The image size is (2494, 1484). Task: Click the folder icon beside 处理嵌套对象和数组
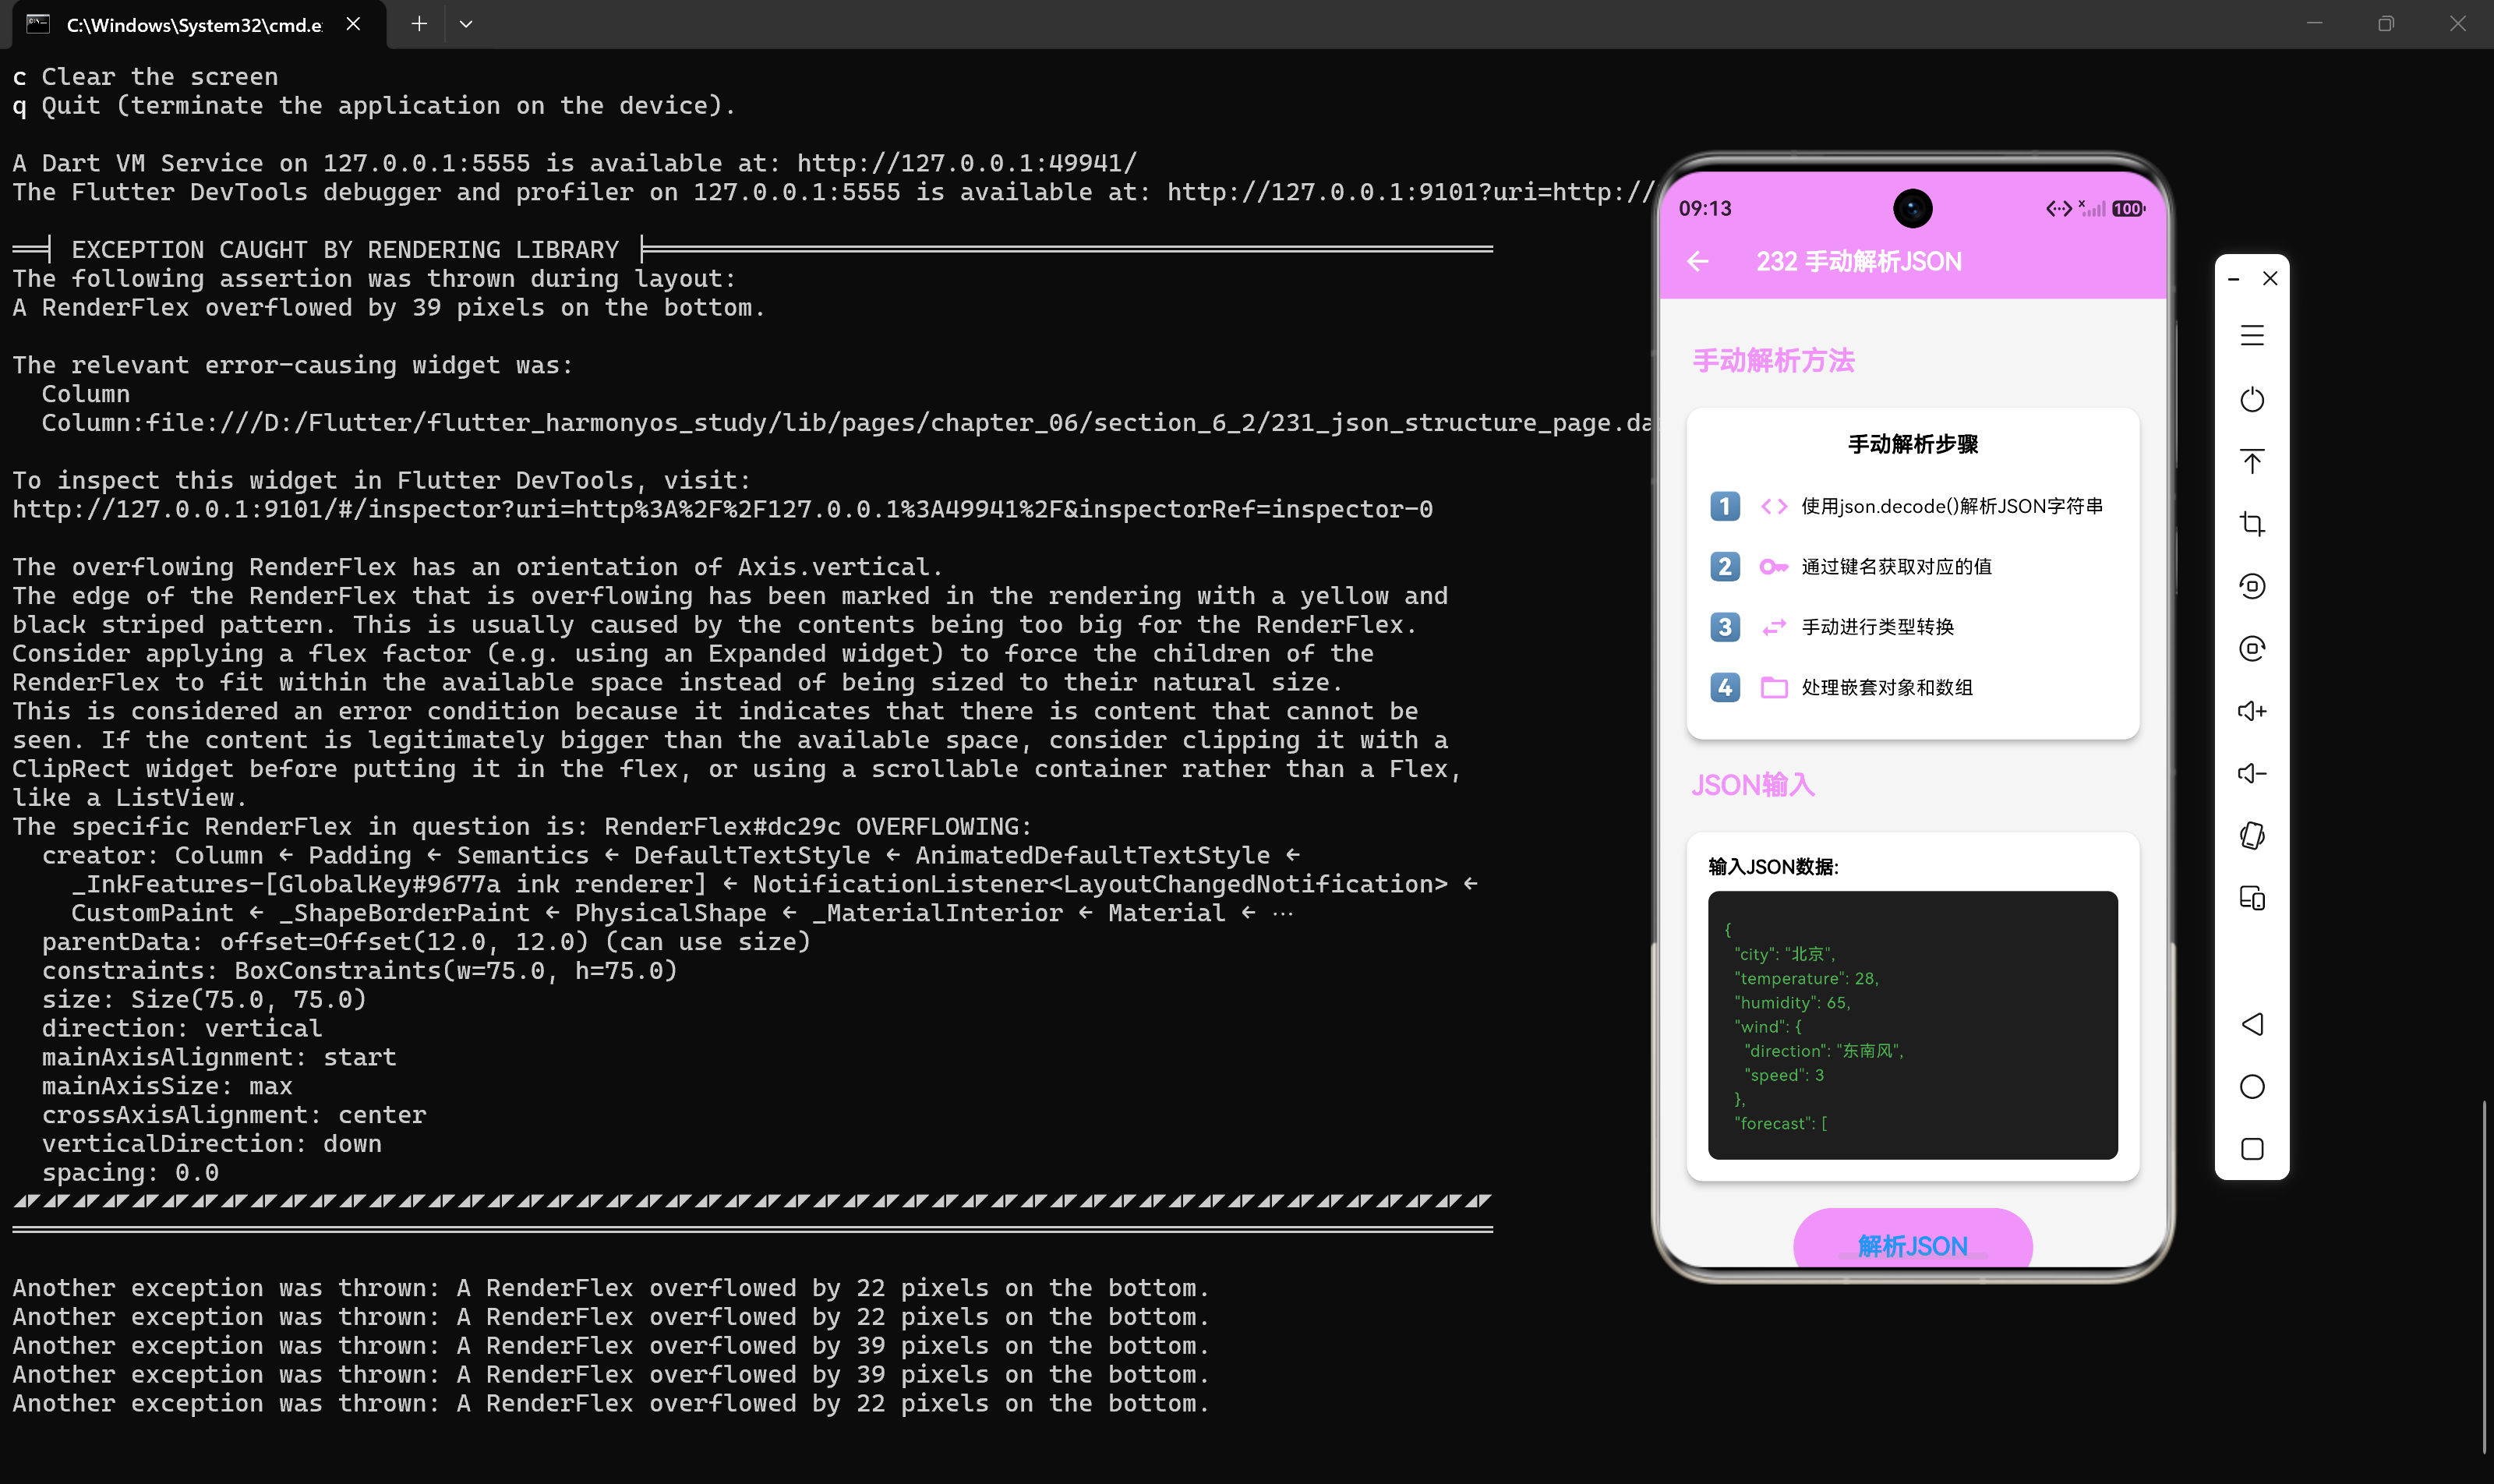(1774, 687)
